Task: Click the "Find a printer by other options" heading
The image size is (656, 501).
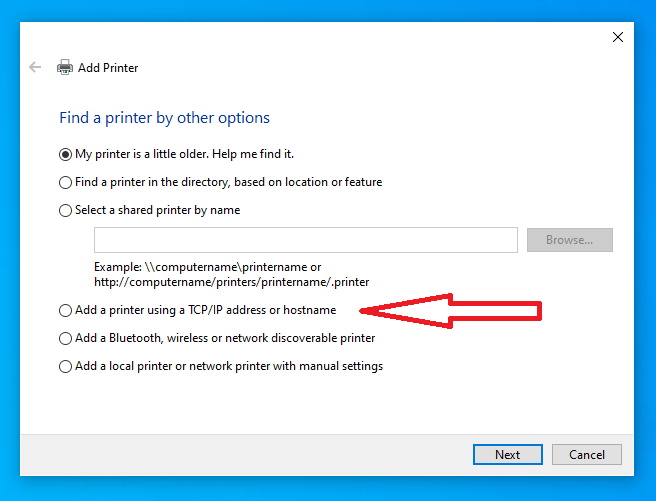Action: (x=164, y=118)
